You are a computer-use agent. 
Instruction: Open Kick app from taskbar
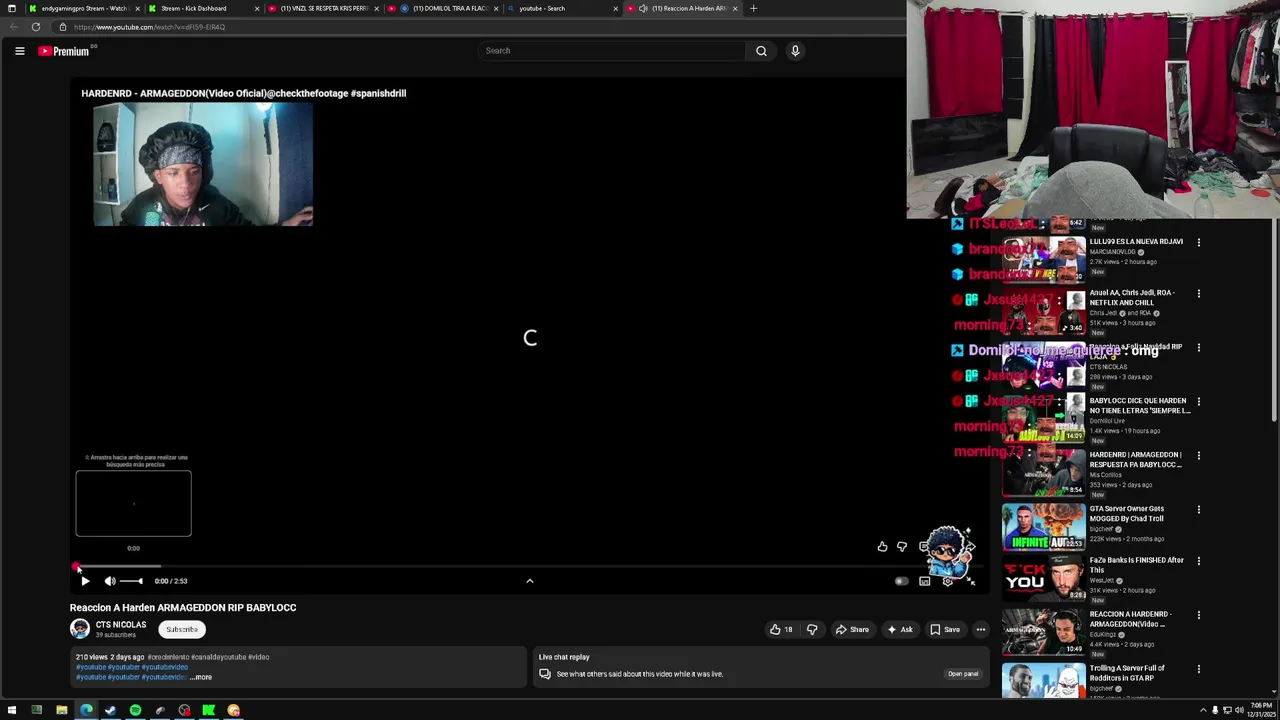209,711
